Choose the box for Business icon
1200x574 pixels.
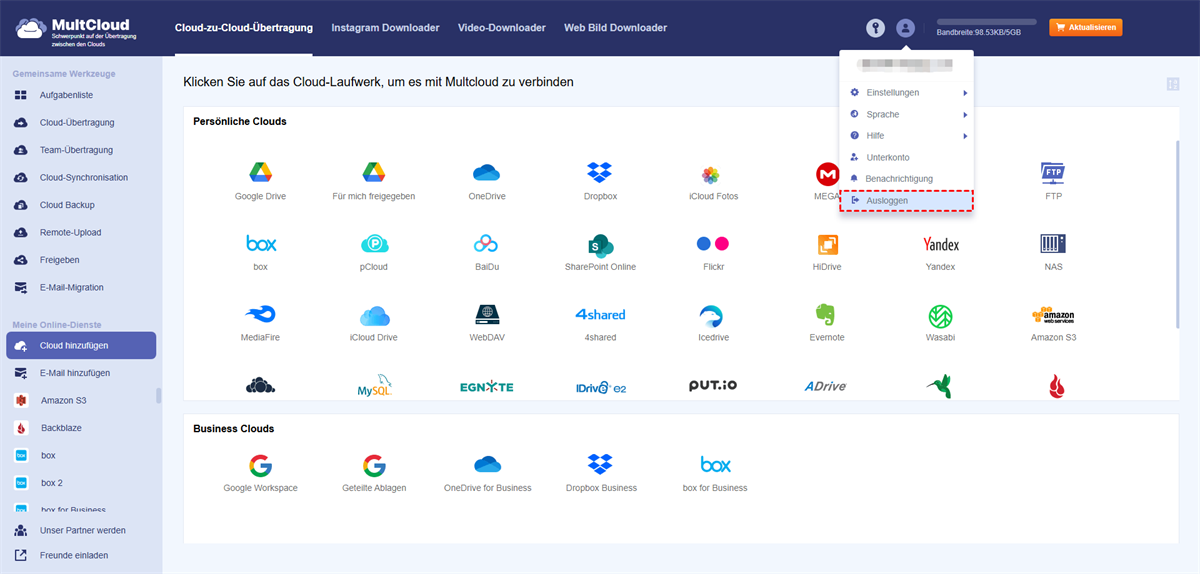point(715,465)
